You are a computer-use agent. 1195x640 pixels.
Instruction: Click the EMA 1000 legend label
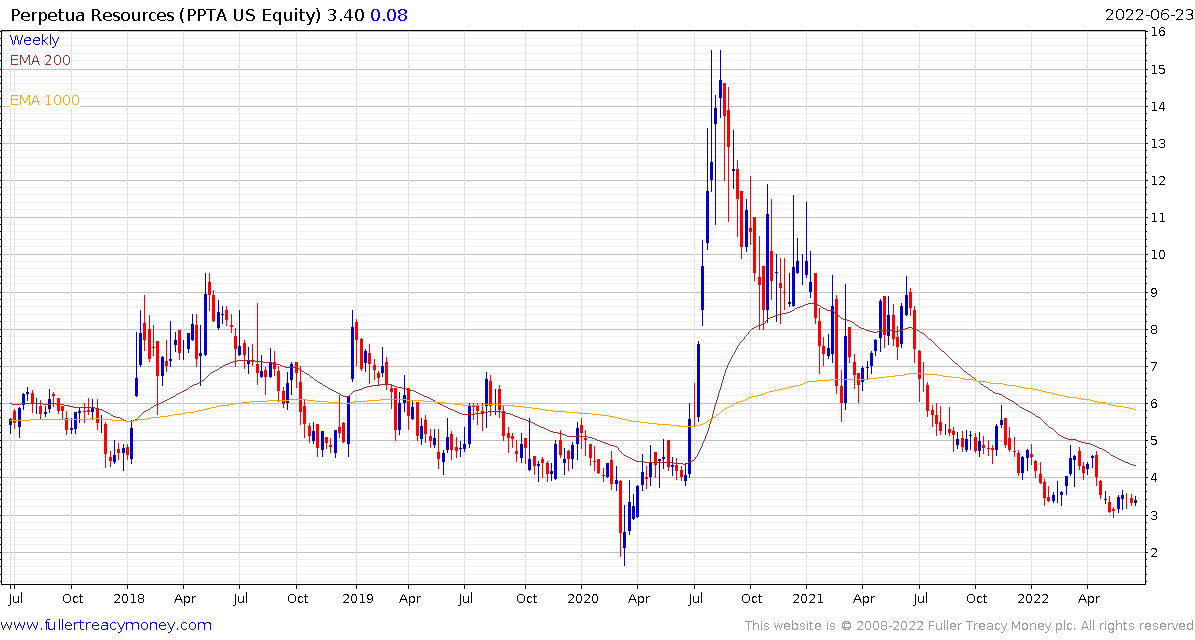pyautogui.click(x=44, y=100)
